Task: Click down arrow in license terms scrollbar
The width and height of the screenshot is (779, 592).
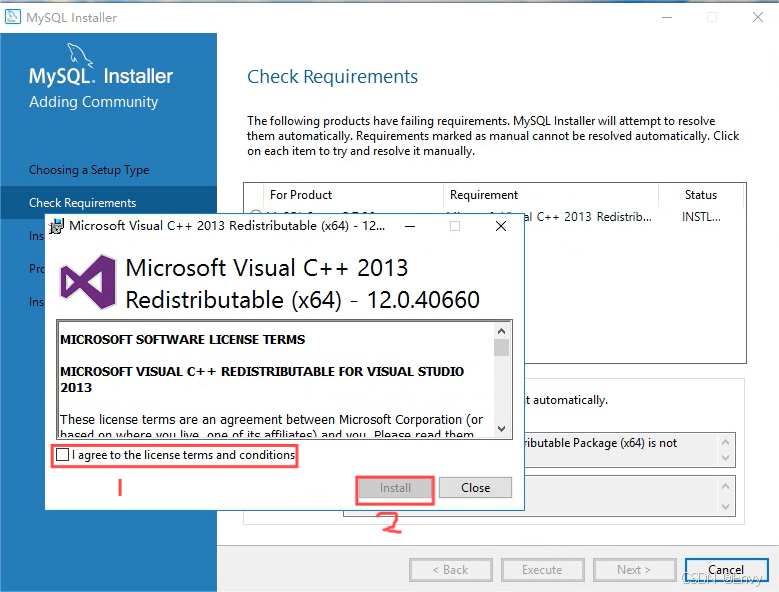Action: click(x=501, y=429)
